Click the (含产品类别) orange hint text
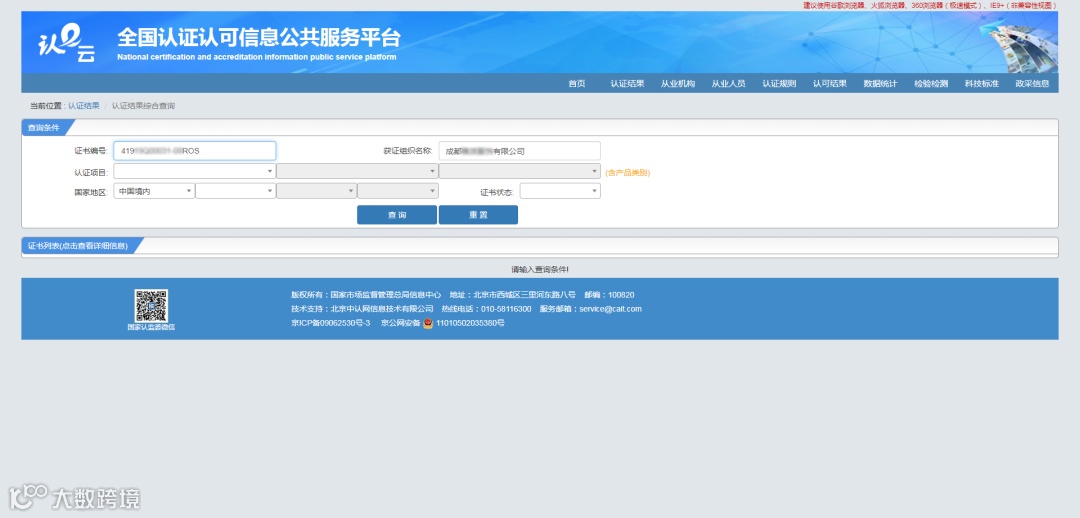Image resolution: width=1080 pixels, height=518 pixels. tap(627, 173)
